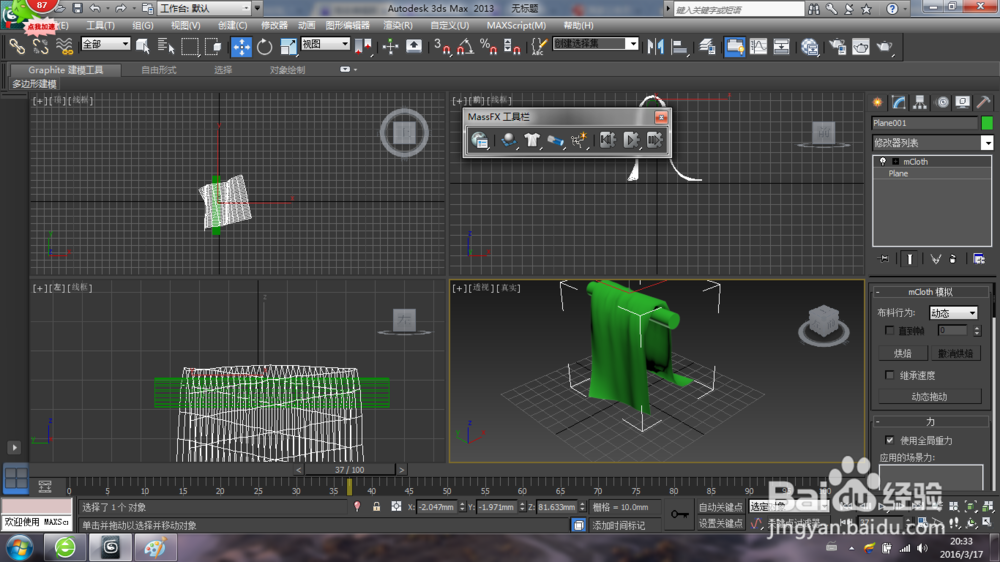Open MassFX World Parameters icon
The height and width of the screenshot is (562, 1000).
click(480, 140)
